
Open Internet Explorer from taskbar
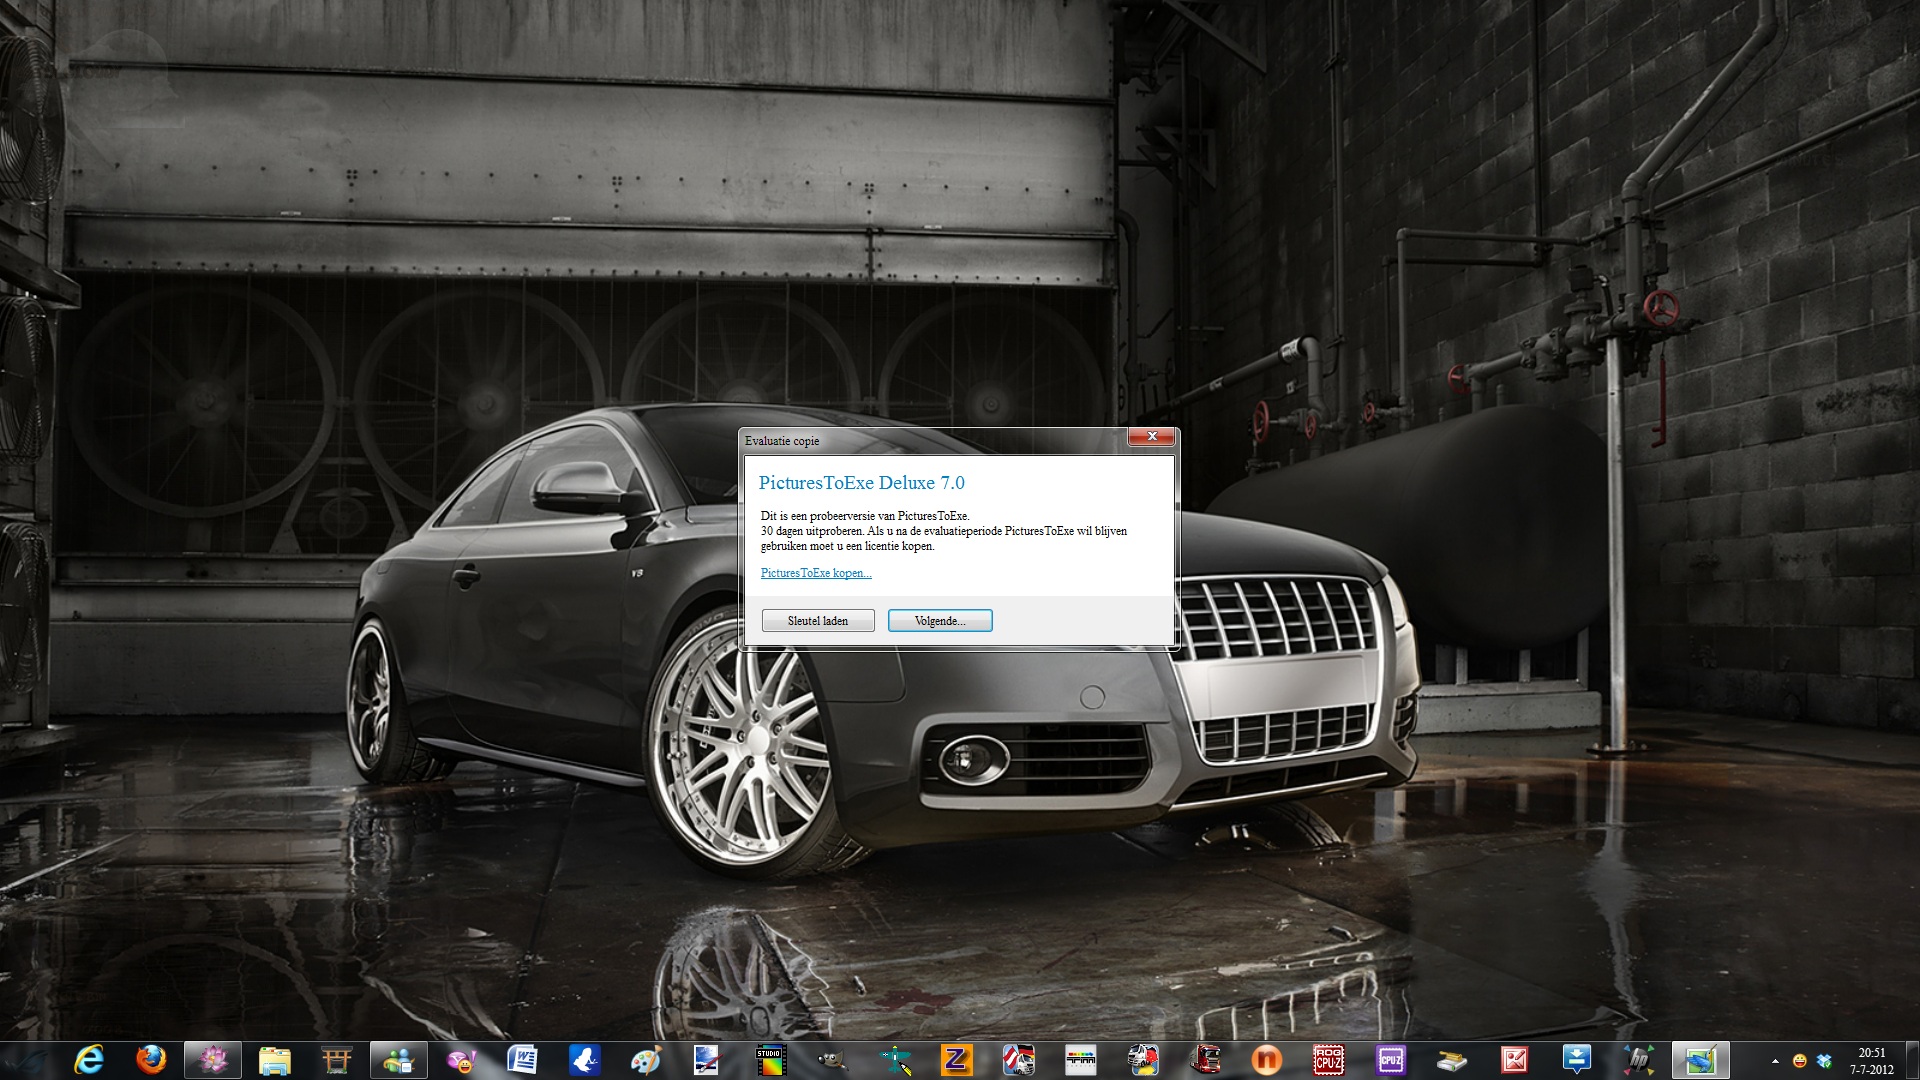[x=89, y=1060]
